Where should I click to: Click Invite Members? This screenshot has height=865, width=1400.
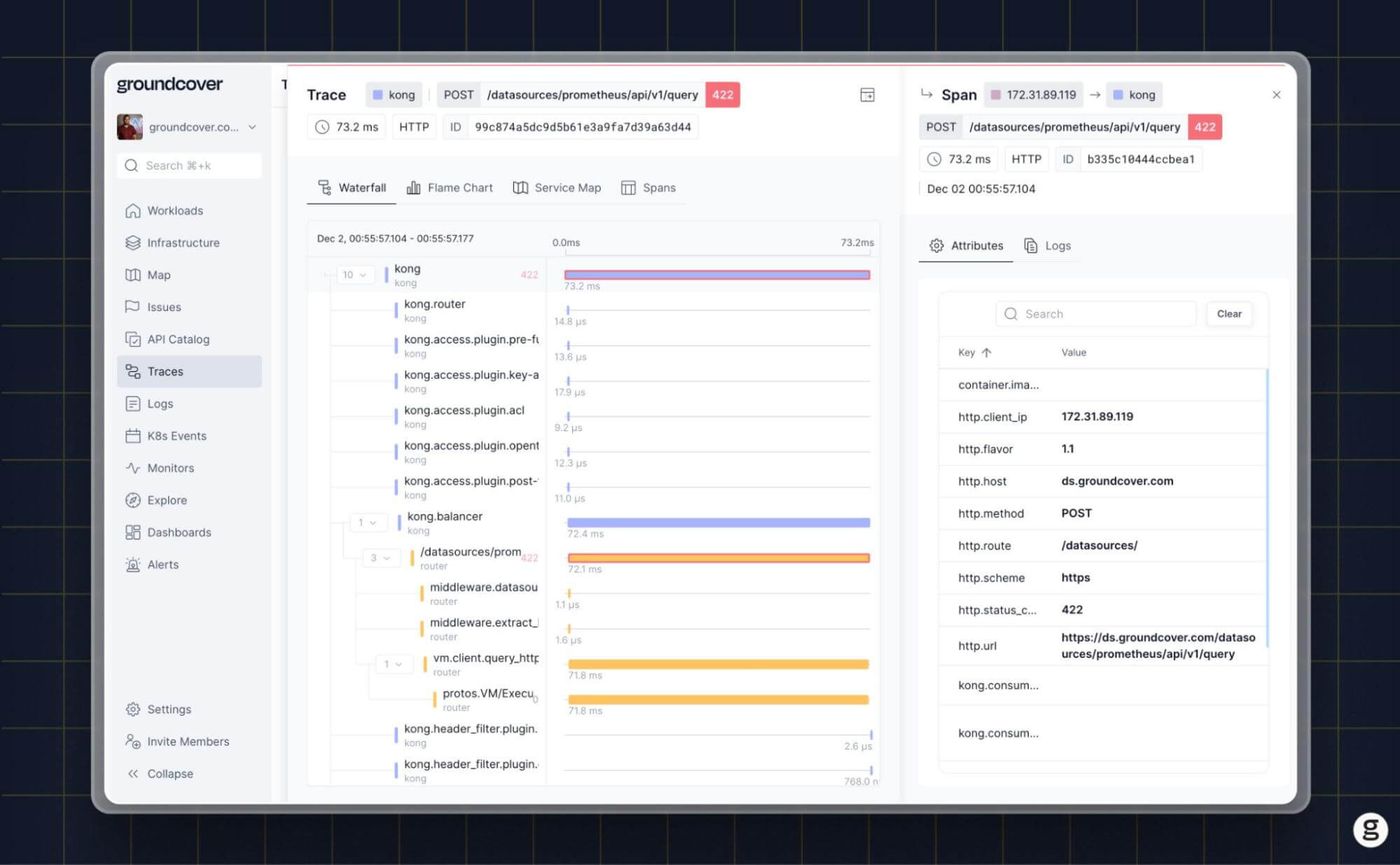coord(188,741)
